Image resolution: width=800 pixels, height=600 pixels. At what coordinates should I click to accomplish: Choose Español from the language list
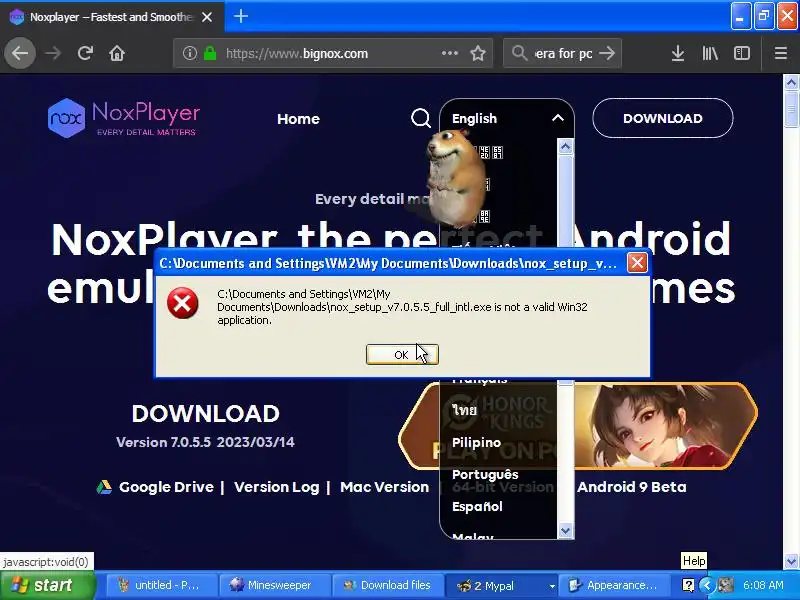[477, 507]
